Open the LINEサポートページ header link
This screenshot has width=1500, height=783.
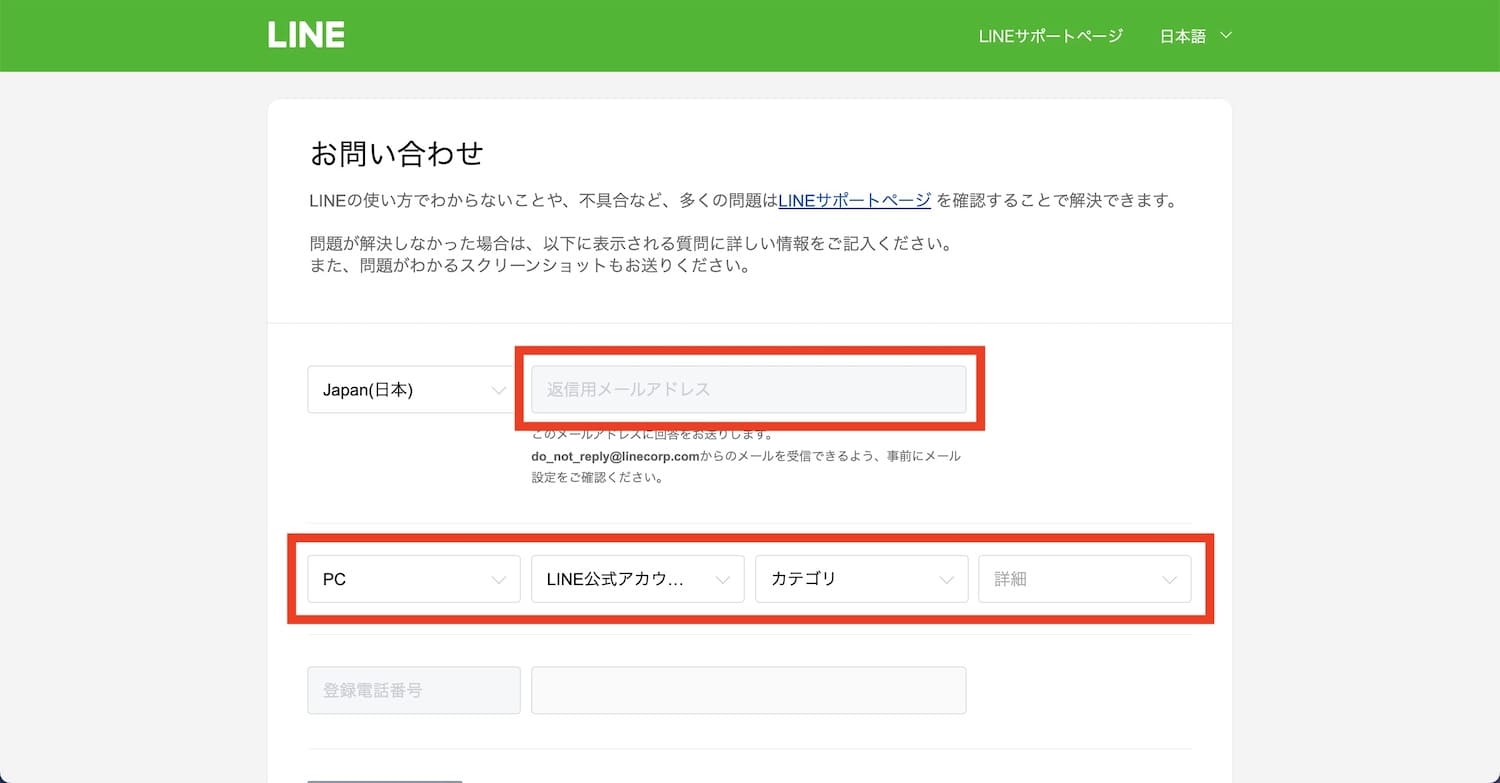click(x=1051, y=36)
